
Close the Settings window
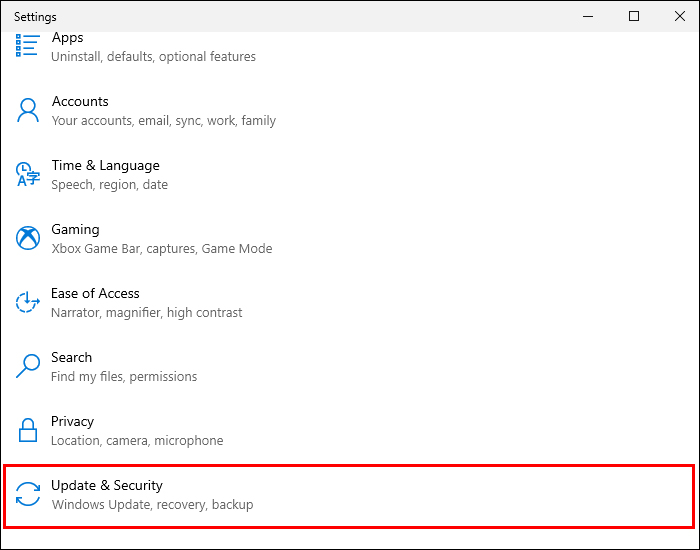pyautogui.click(x=678, y=16)
